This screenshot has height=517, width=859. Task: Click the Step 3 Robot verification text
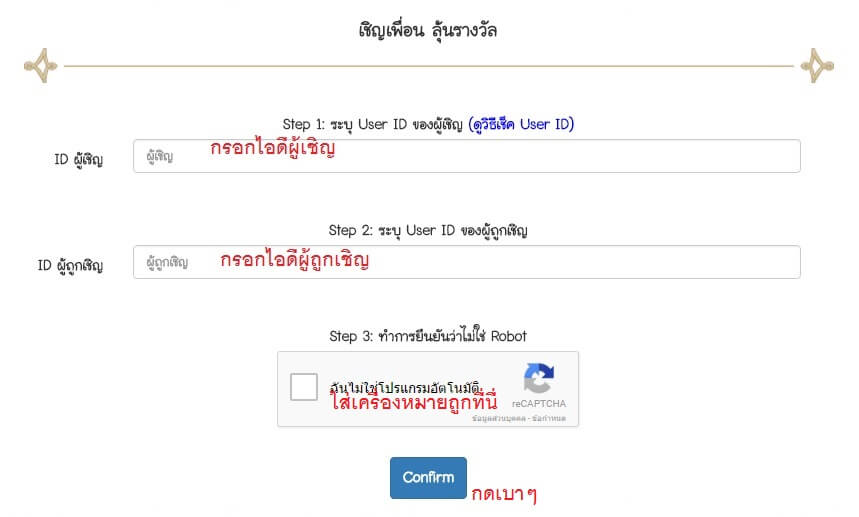428,336
